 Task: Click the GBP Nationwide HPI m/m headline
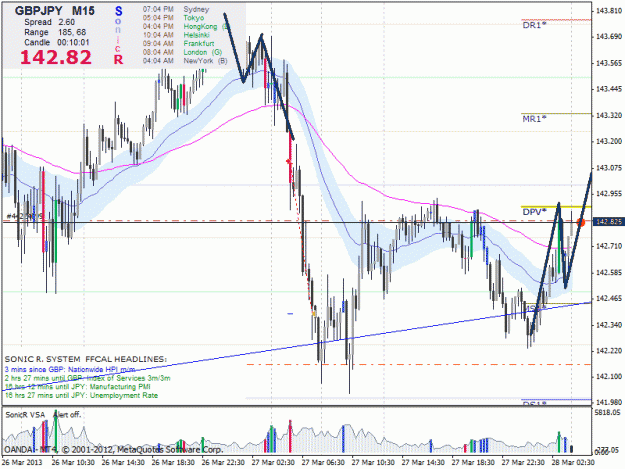click(x=70, y=370)
